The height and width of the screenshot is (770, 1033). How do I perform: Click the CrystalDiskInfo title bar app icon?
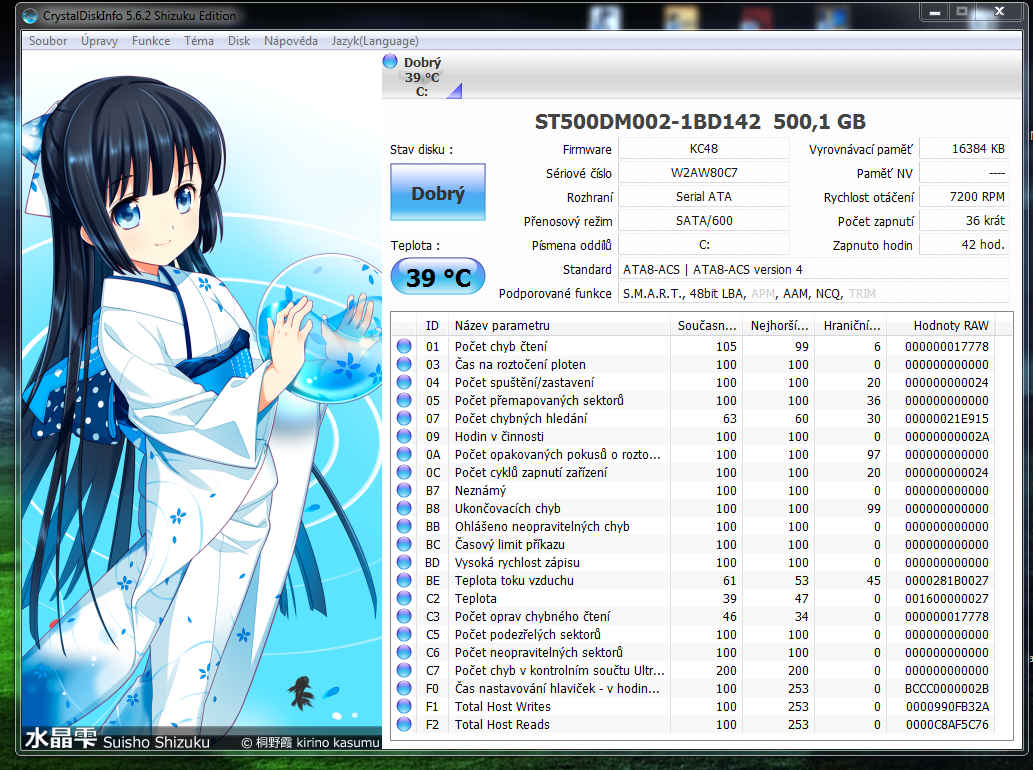tap(30, 16)
